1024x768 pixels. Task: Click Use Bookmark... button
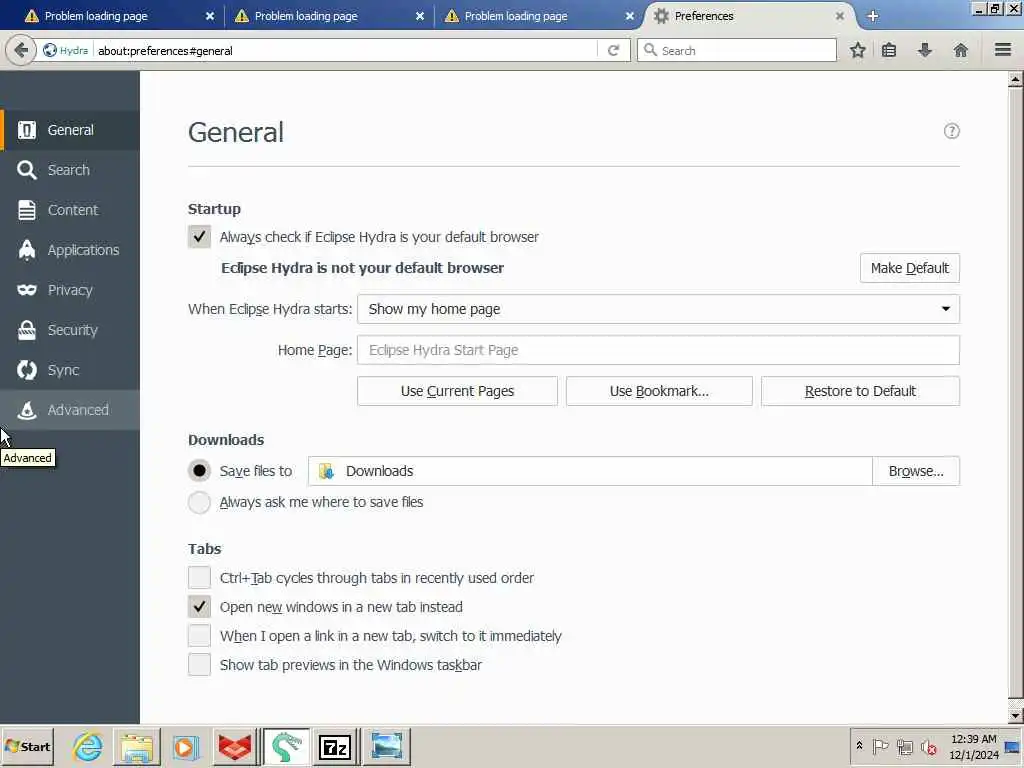tap(659, 391)
